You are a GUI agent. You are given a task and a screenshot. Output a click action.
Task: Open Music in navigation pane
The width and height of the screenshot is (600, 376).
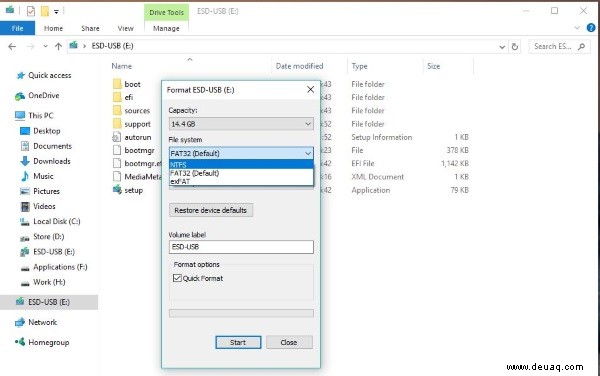coord(43,176)
